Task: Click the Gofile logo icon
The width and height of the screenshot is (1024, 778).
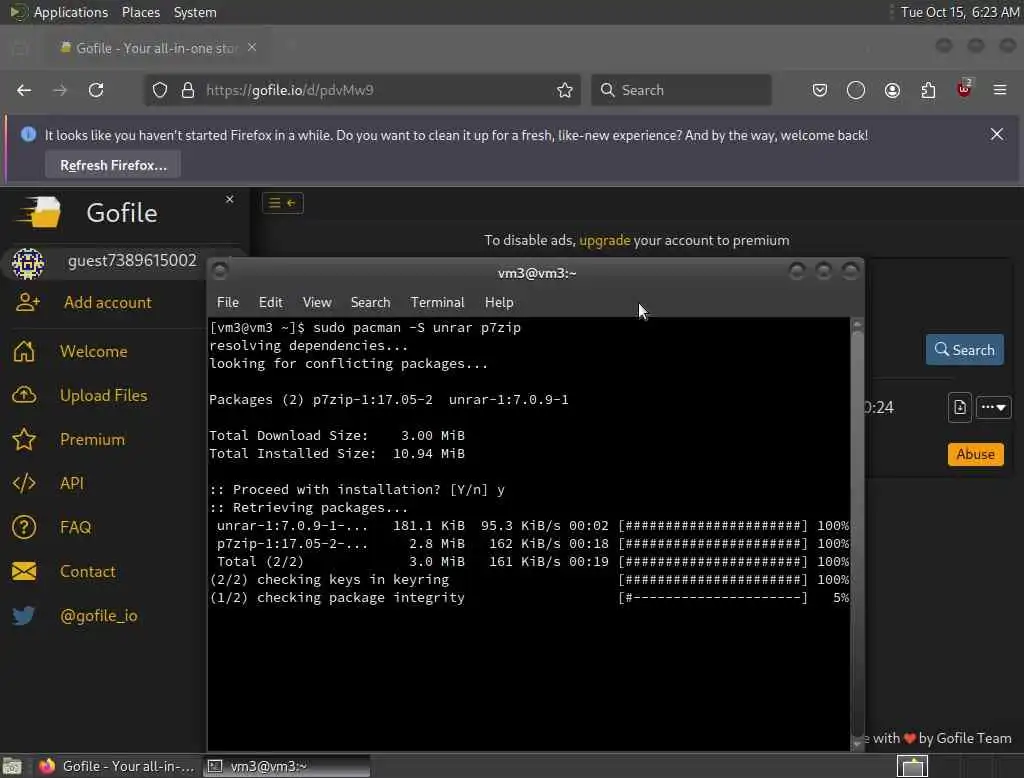Action: pos(39,212)
